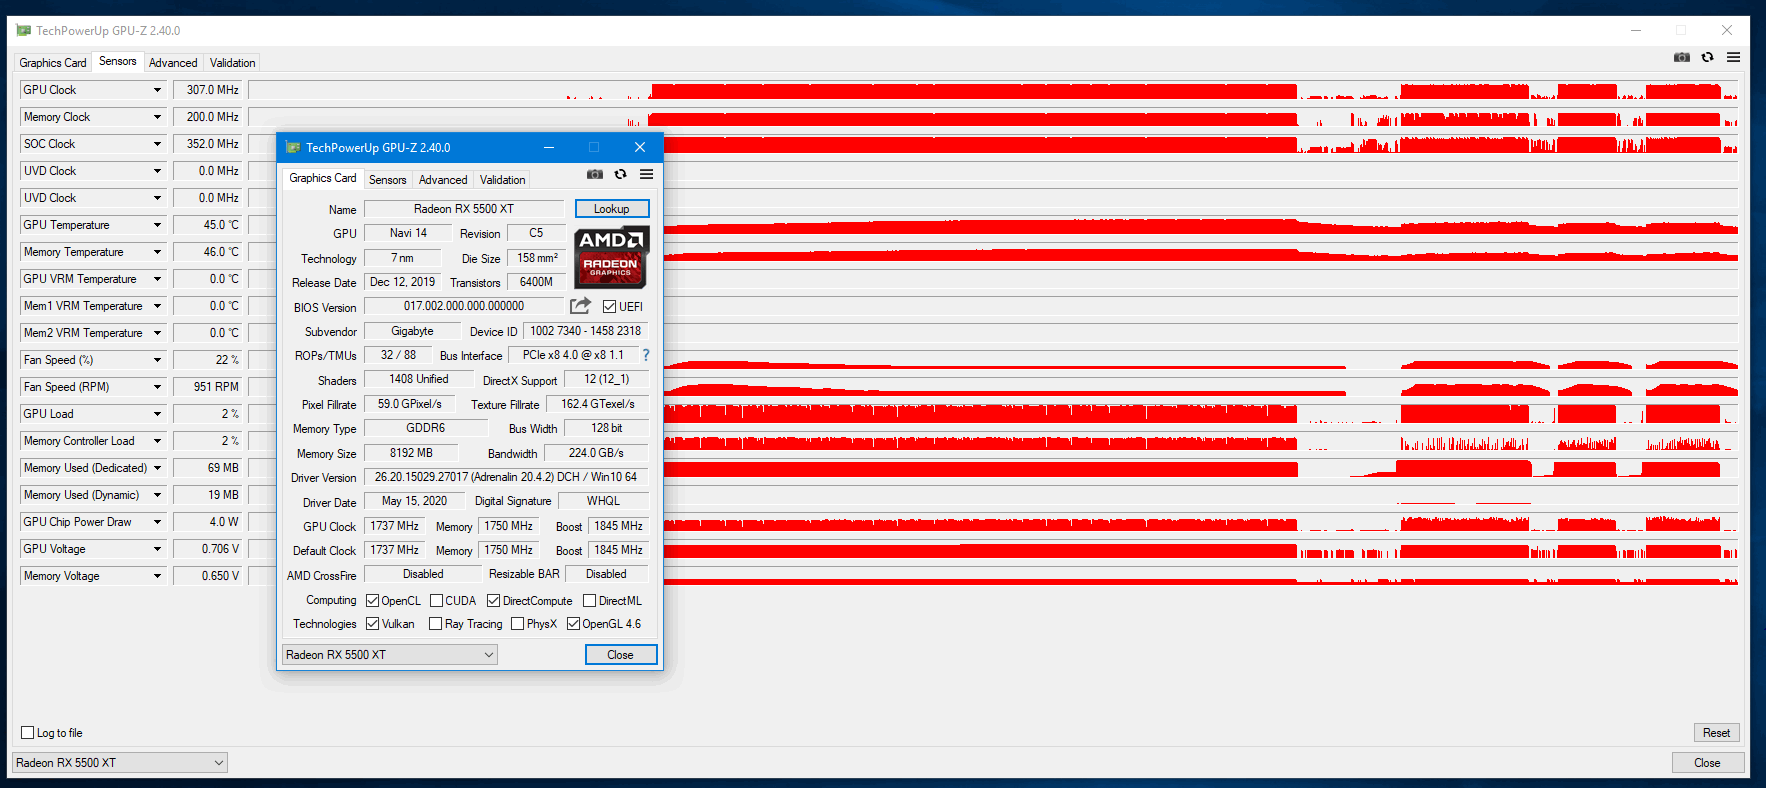Toggle OpenGL 4.6 checkbox
The image size is (1766, 788).
(x=574, y=624)
